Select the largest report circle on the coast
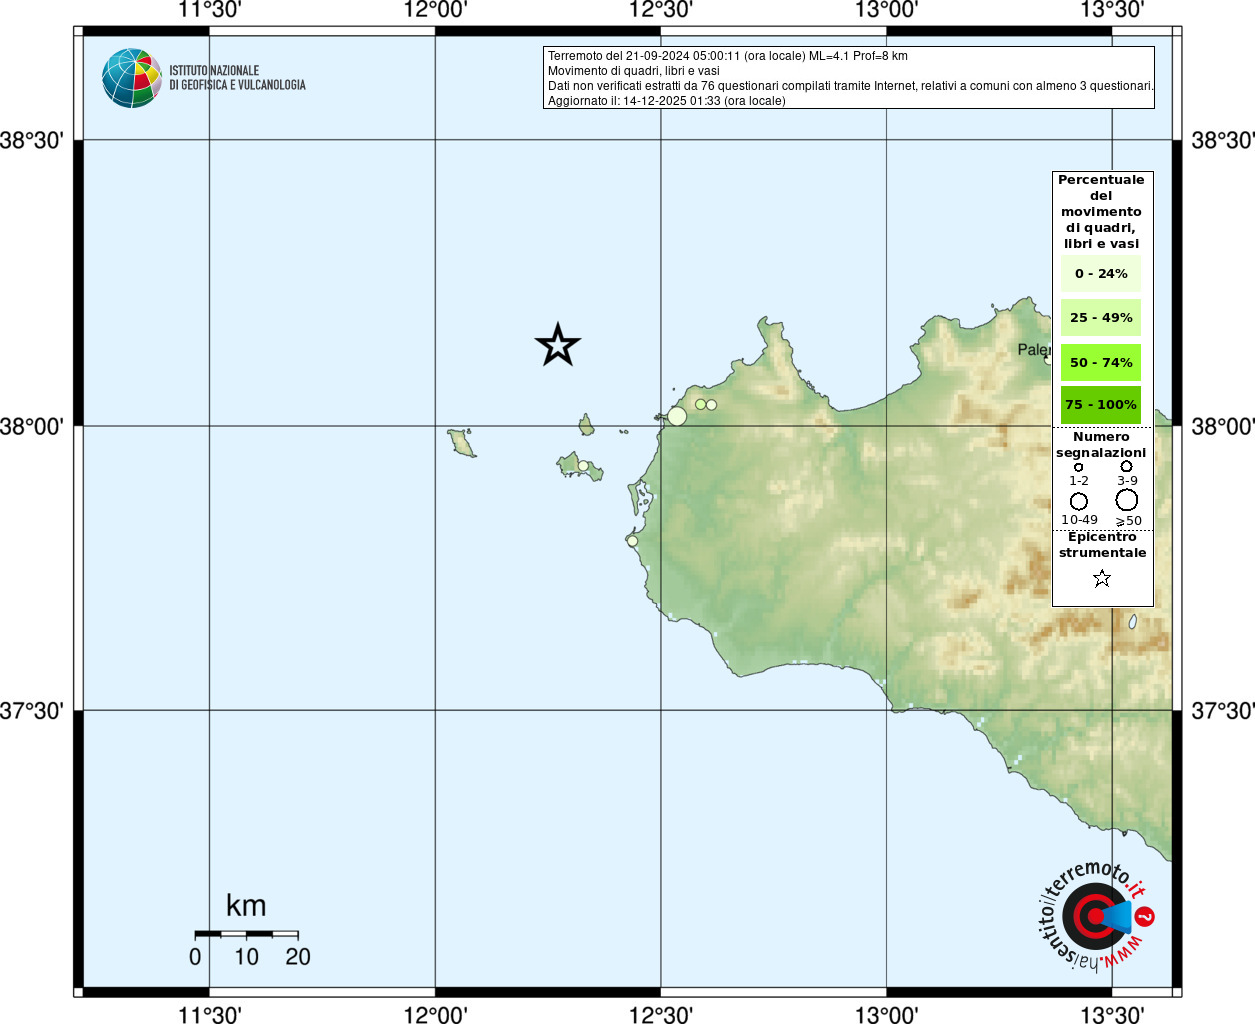 coord(677,416)
